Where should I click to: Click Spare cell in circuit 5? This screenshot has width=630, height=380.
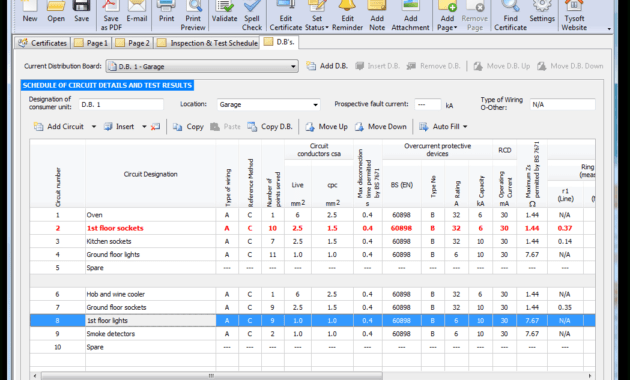[x=151, y=268]
